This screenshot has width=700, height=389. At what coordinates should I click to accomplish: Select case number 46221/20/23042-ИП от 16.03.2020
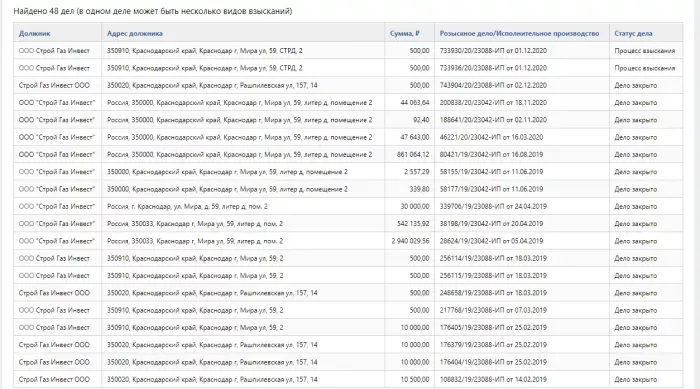(x=491, y=138)
